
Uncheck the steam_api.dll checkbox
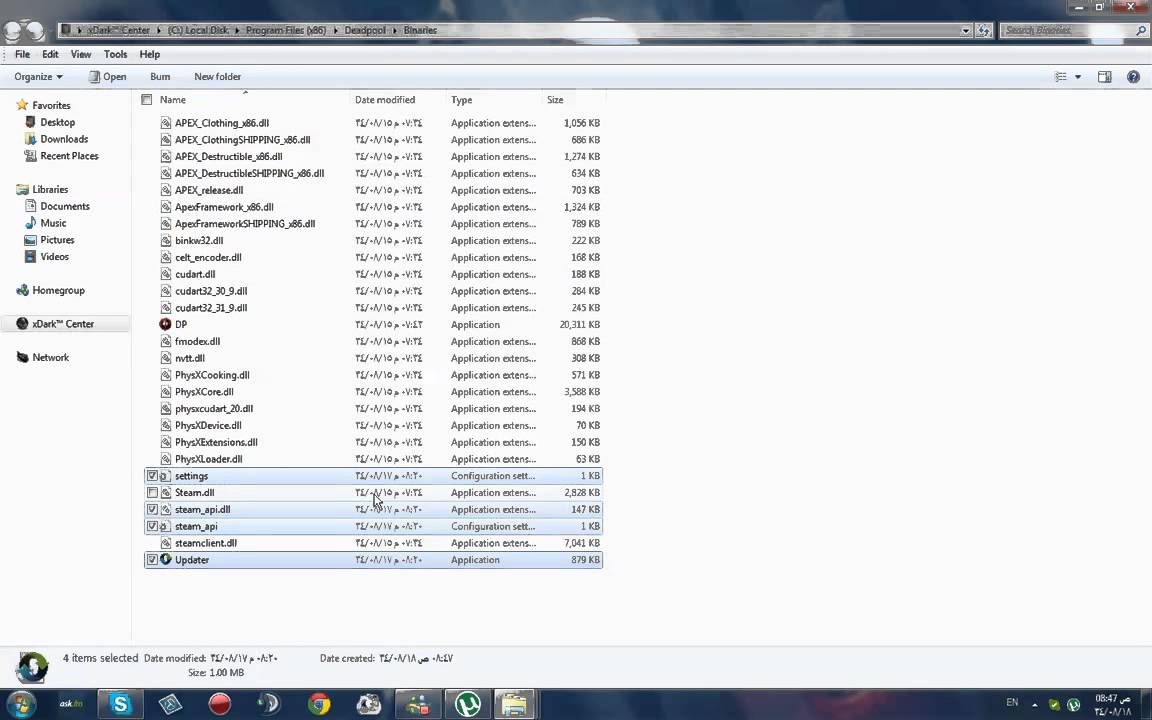(x=152, y=509)
